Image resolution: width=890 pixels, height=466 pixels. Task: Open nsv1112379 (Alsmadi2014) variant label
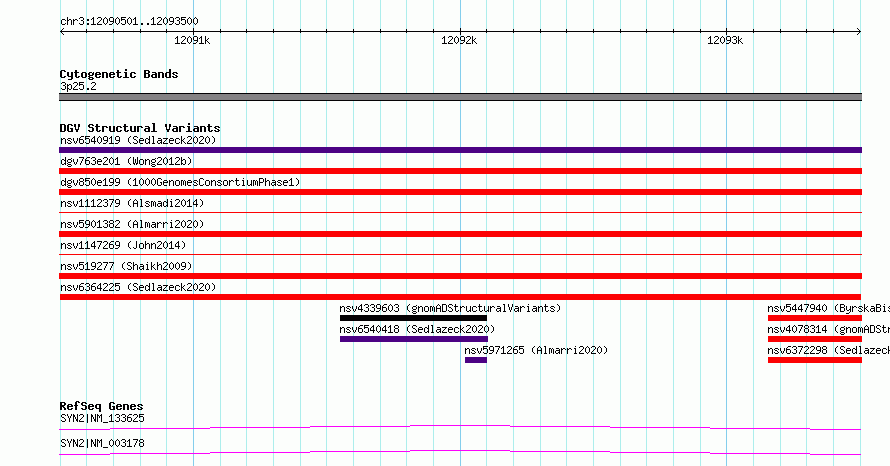tap(132, 203)
